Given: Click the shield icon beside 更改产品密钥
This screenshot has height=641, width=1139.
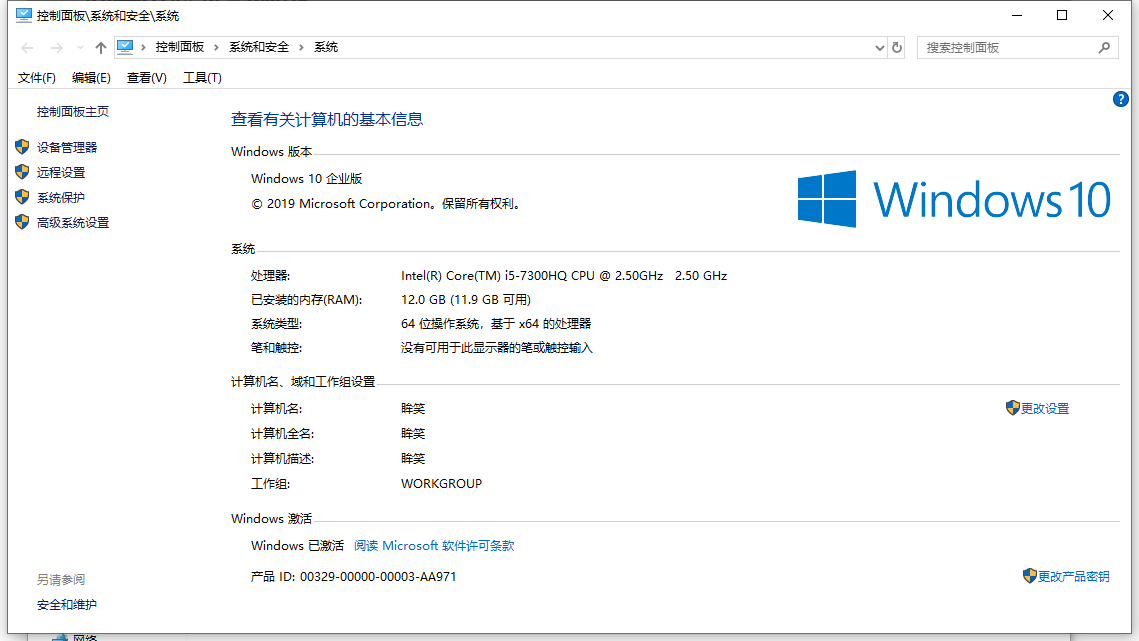Looking at the screenshot, I should 1029,576.
